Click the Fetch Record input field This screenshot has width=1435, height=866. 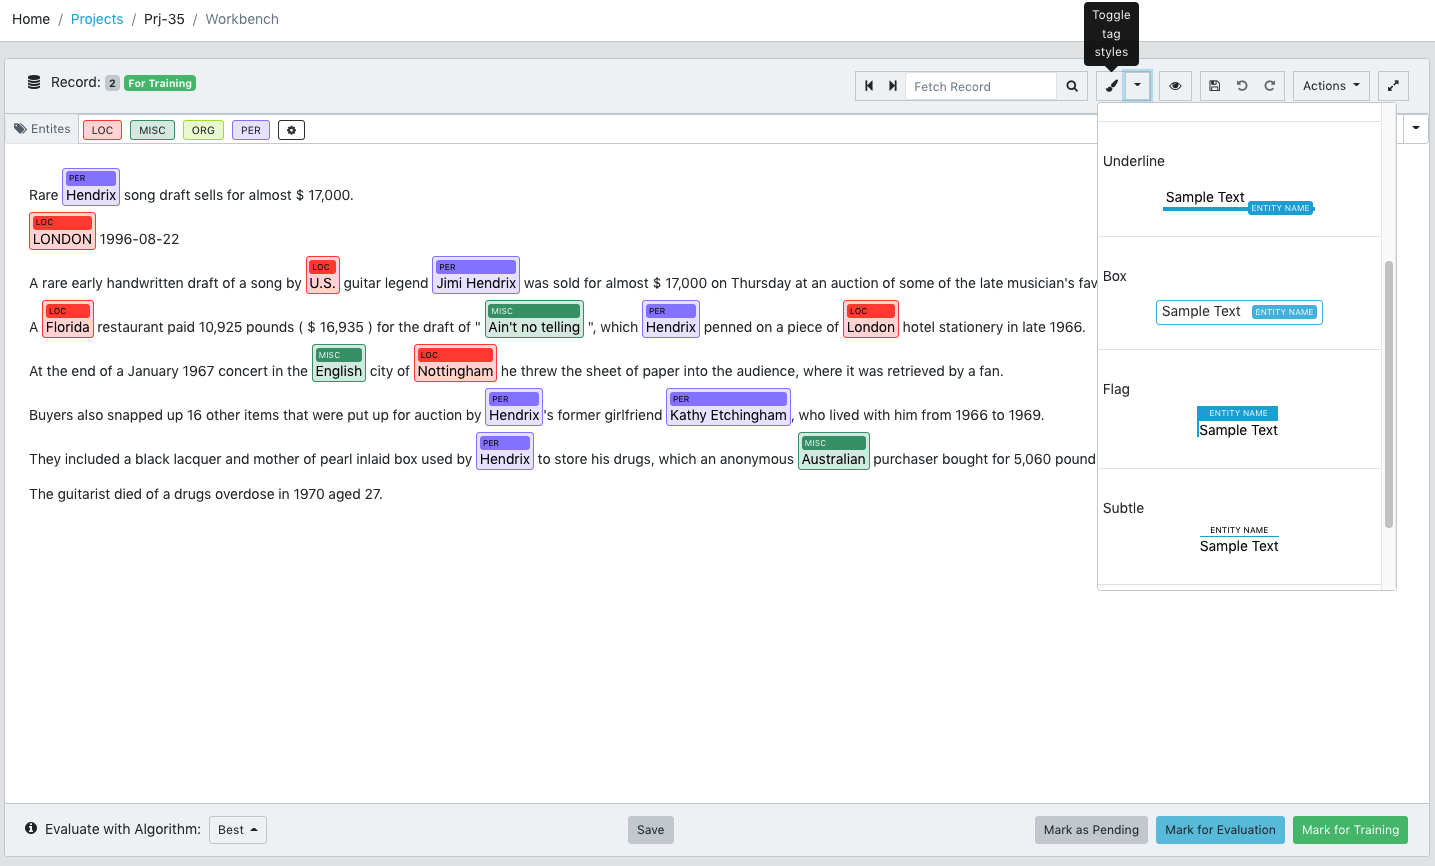click(x=981, y=86)
